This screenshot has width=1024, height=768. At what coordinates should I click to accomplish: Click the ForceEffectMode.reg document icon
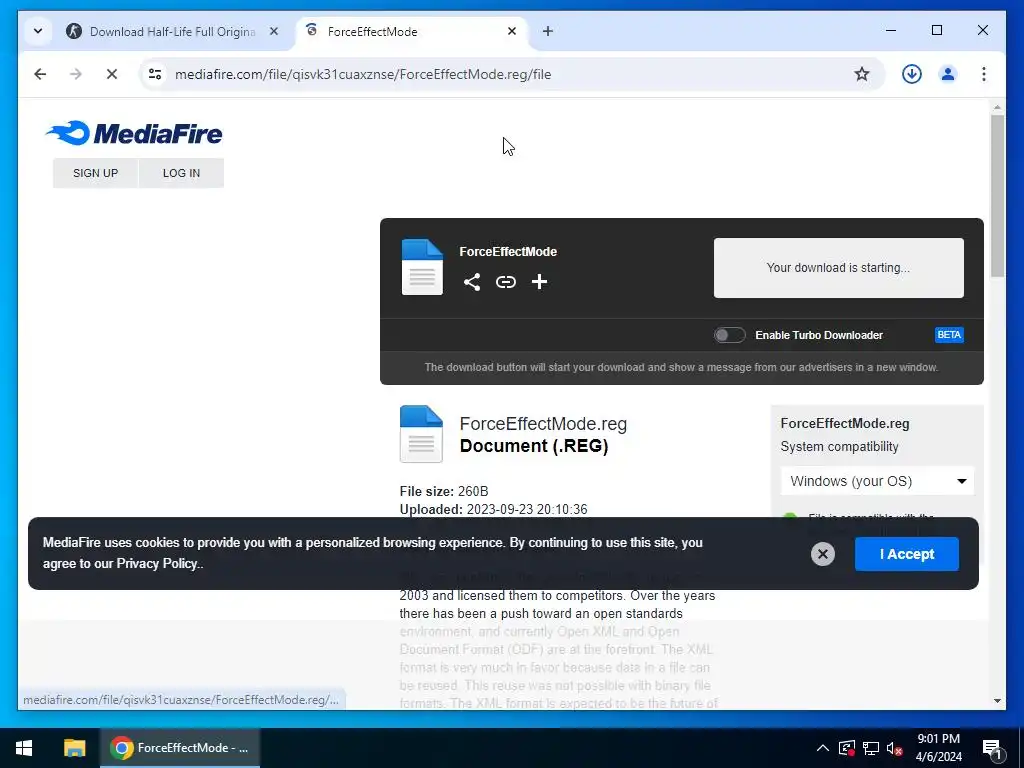tap(421, 434)
